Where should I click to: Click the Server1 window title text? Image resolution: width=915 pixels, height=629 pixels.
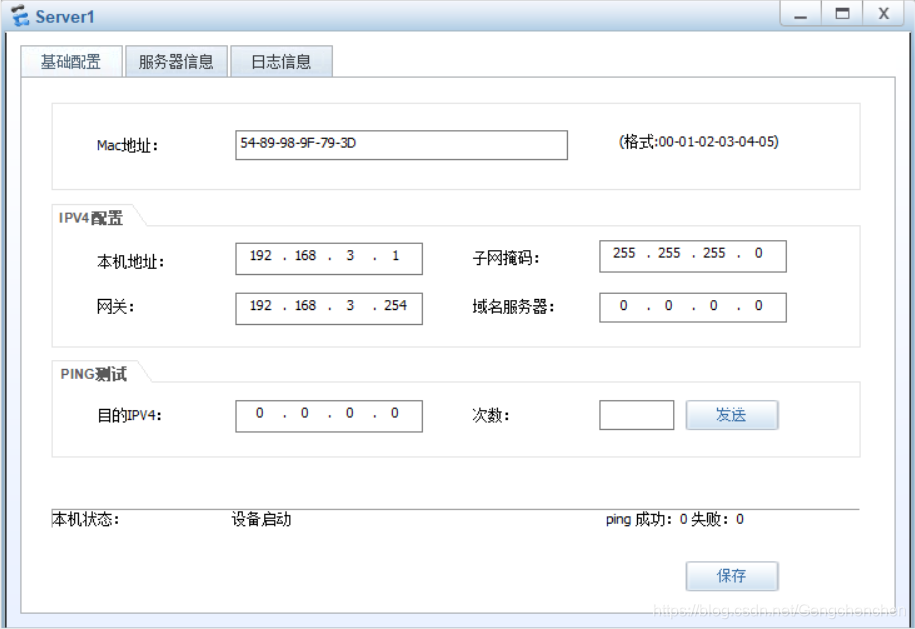(65, 17)
